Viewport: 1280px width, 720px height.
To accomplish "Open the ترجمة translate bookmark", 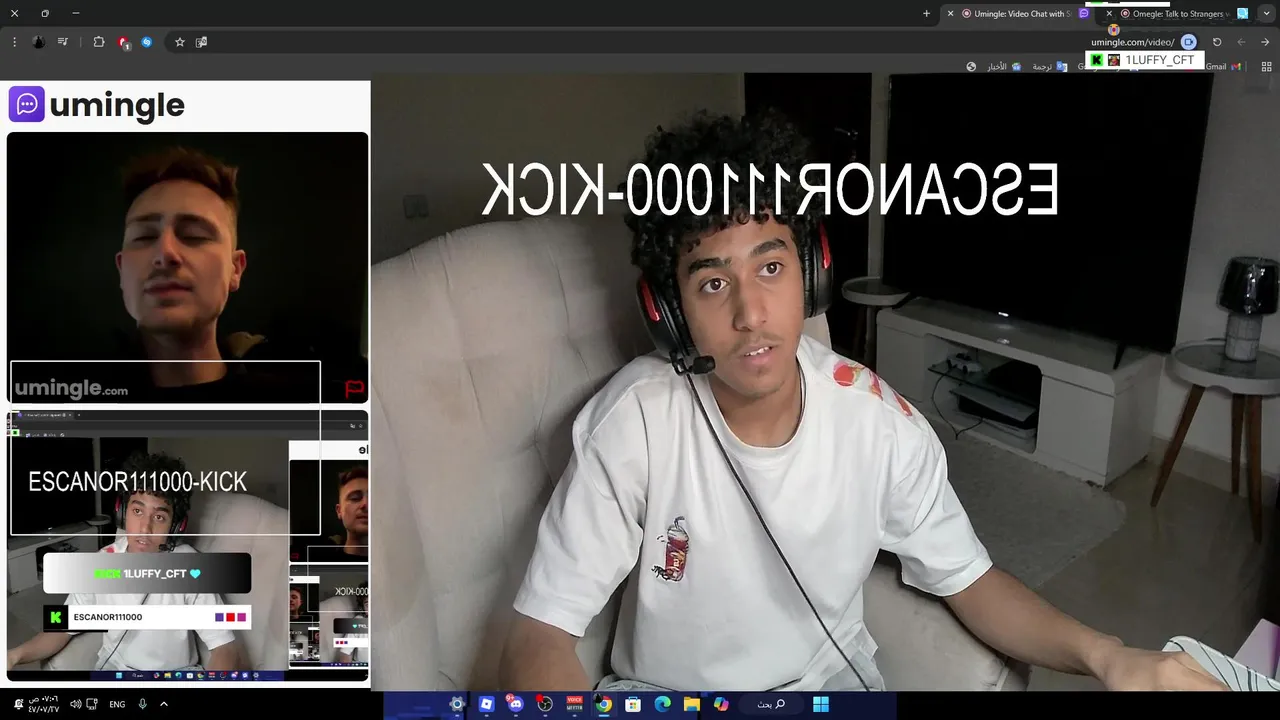I will click(1049, 67).
